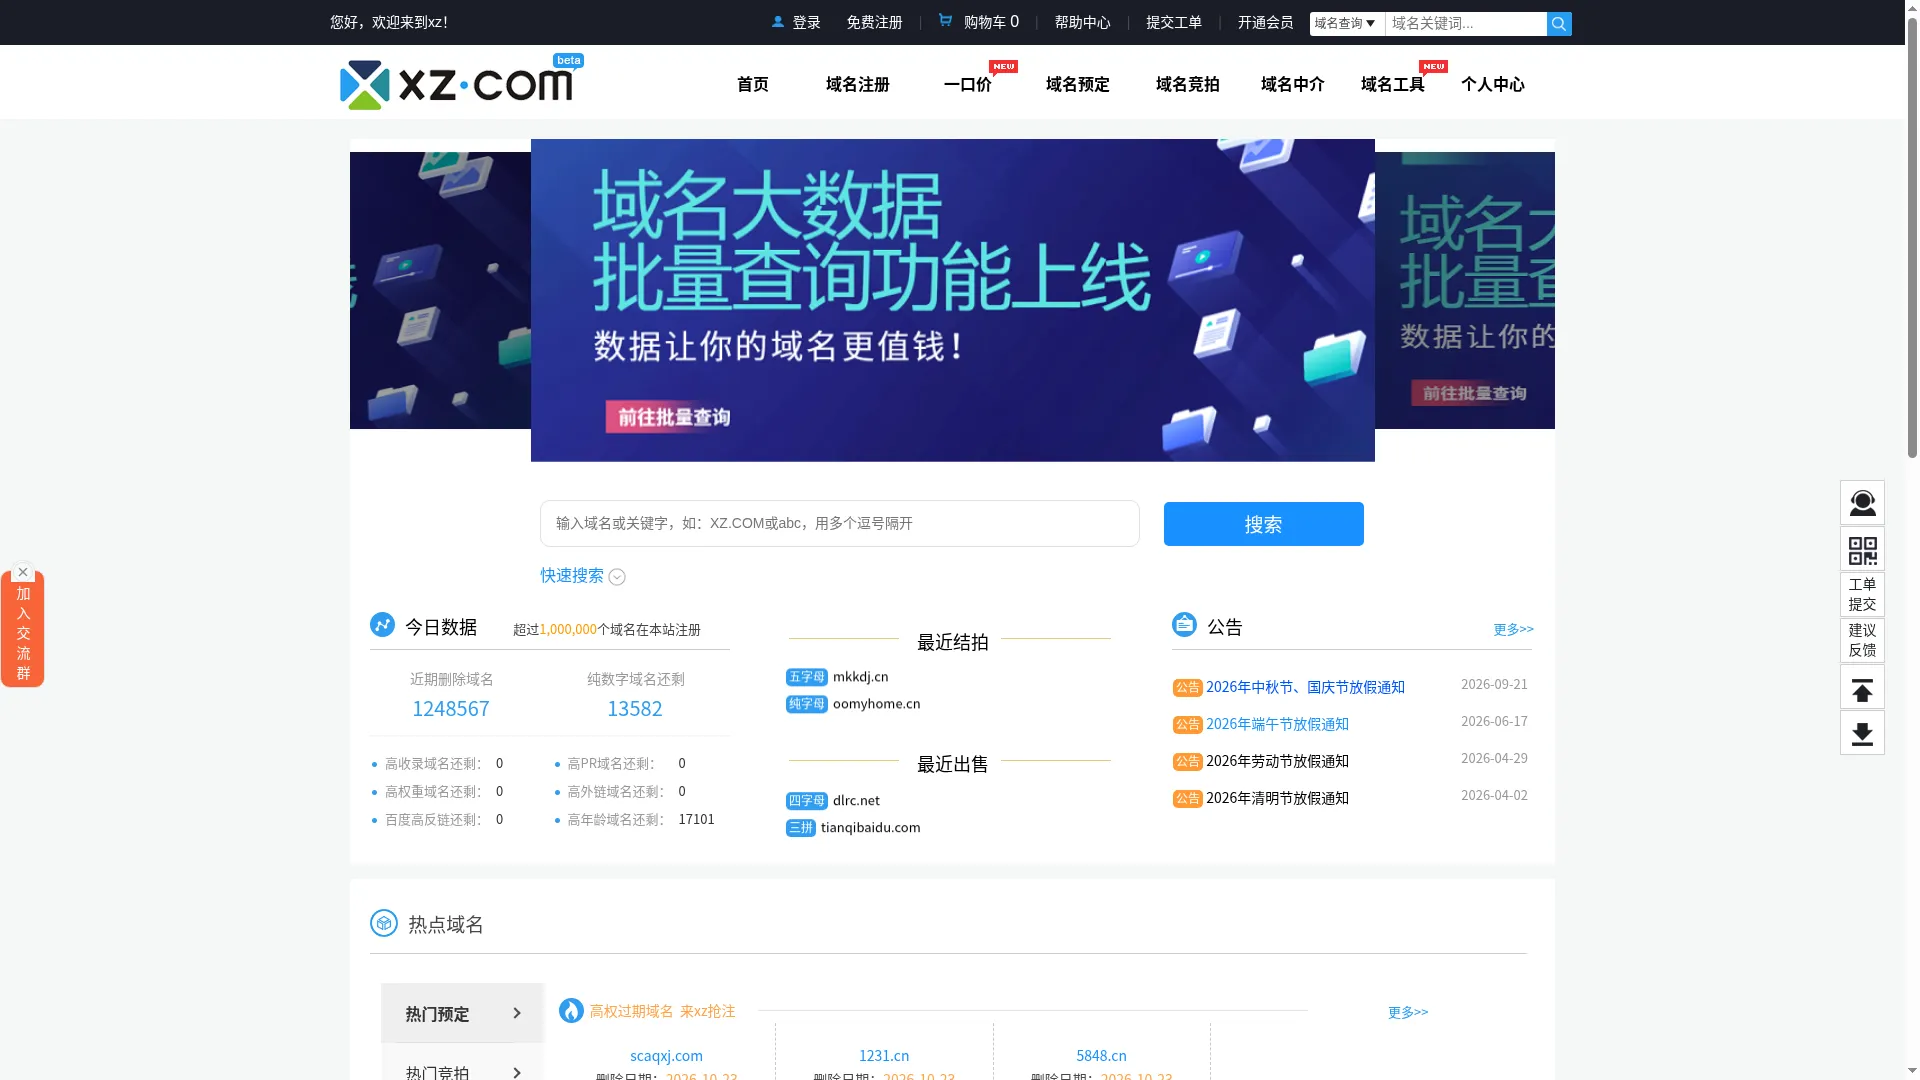The height and width of the screenshot is (1080, 1920).
Task: Click the 三拼 tag badge
Action: [x=800, y=828]
